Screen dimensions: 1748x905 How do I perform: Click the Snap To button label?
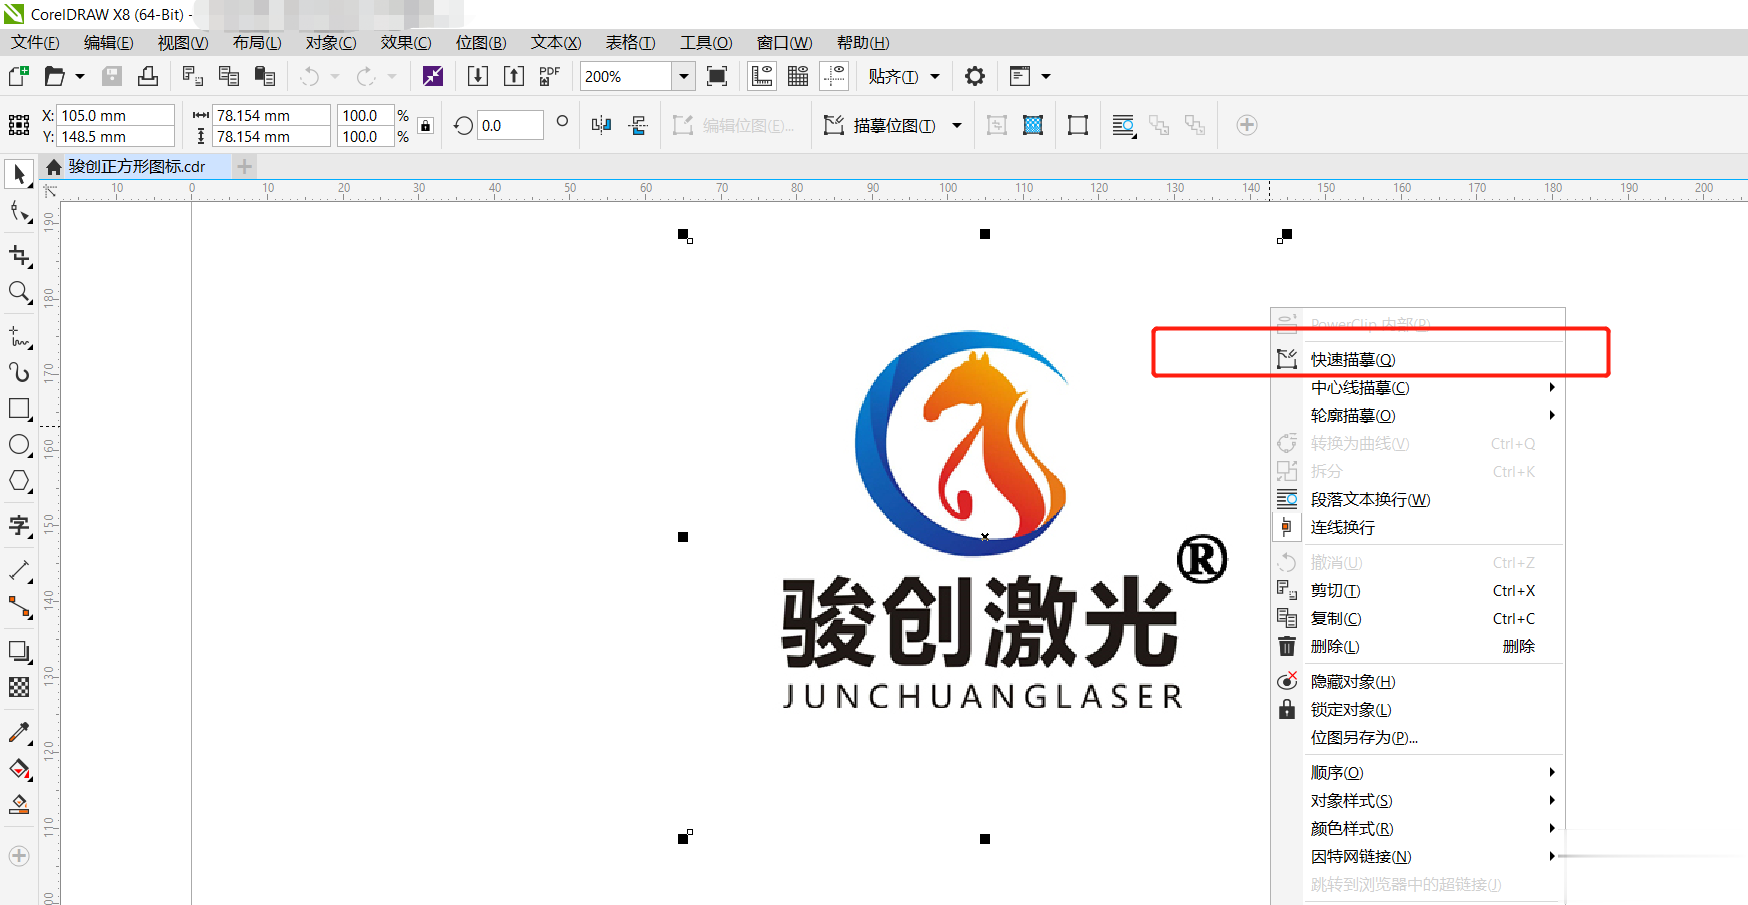tap(893, 76)
